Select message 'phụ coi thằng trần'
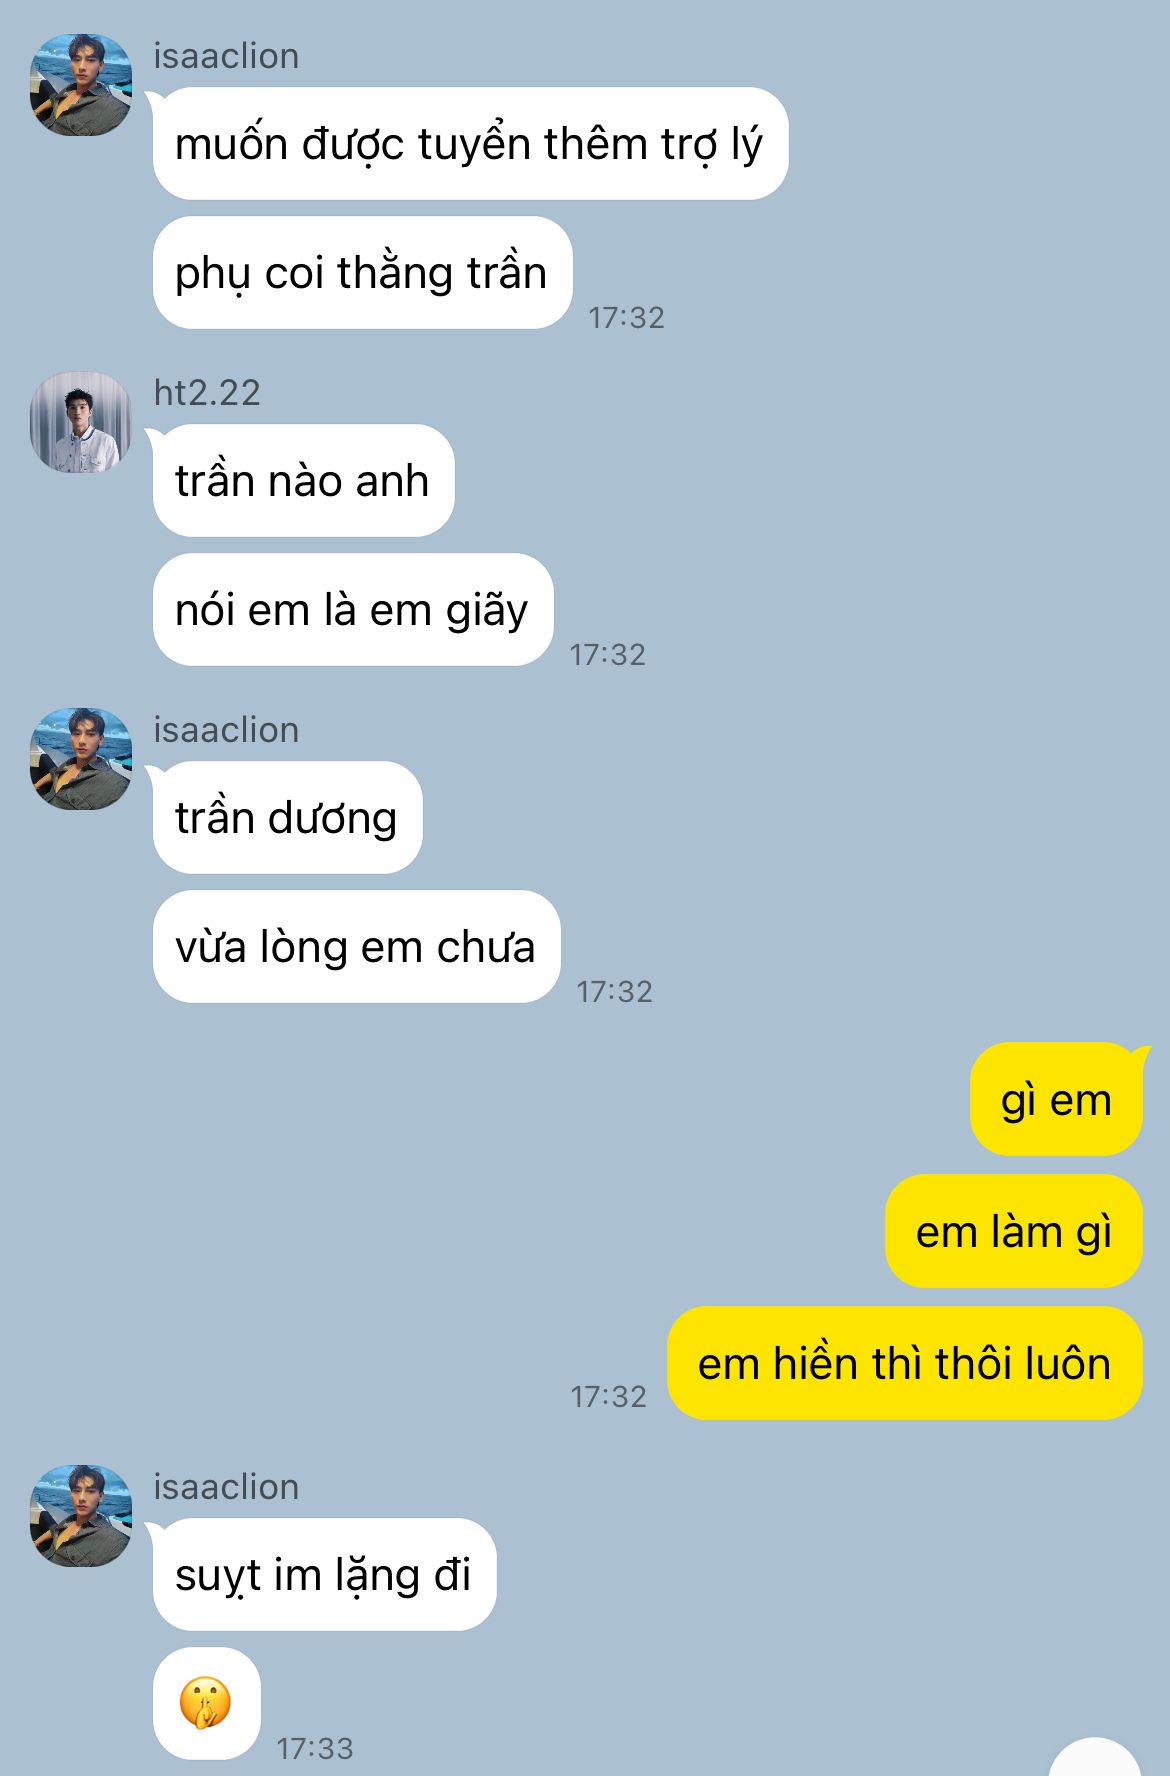This screenshot has width=1170, height=1776. 362,273
